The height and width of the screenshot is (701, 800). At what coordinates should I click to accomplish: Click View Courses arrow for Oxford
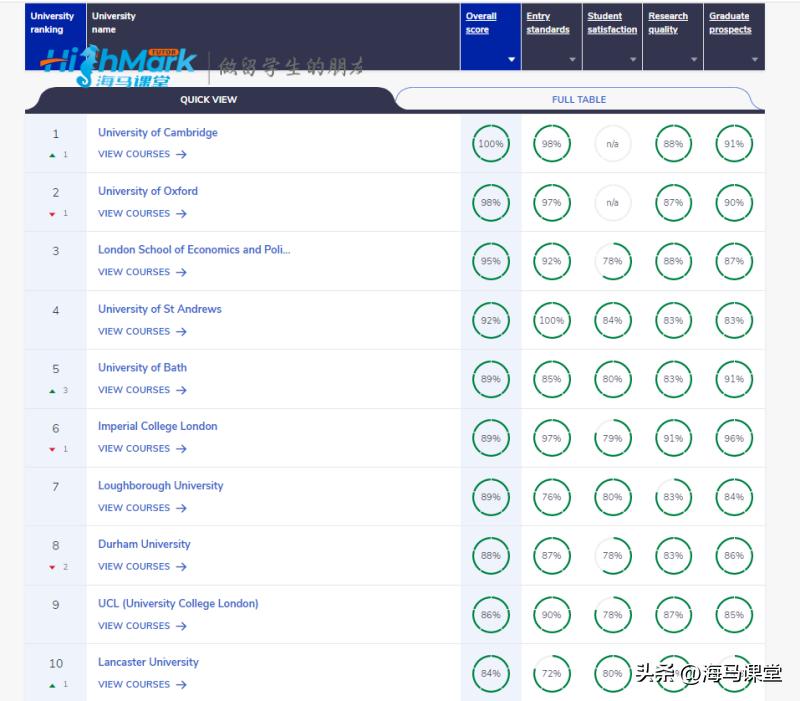click(x=181, y=214)
